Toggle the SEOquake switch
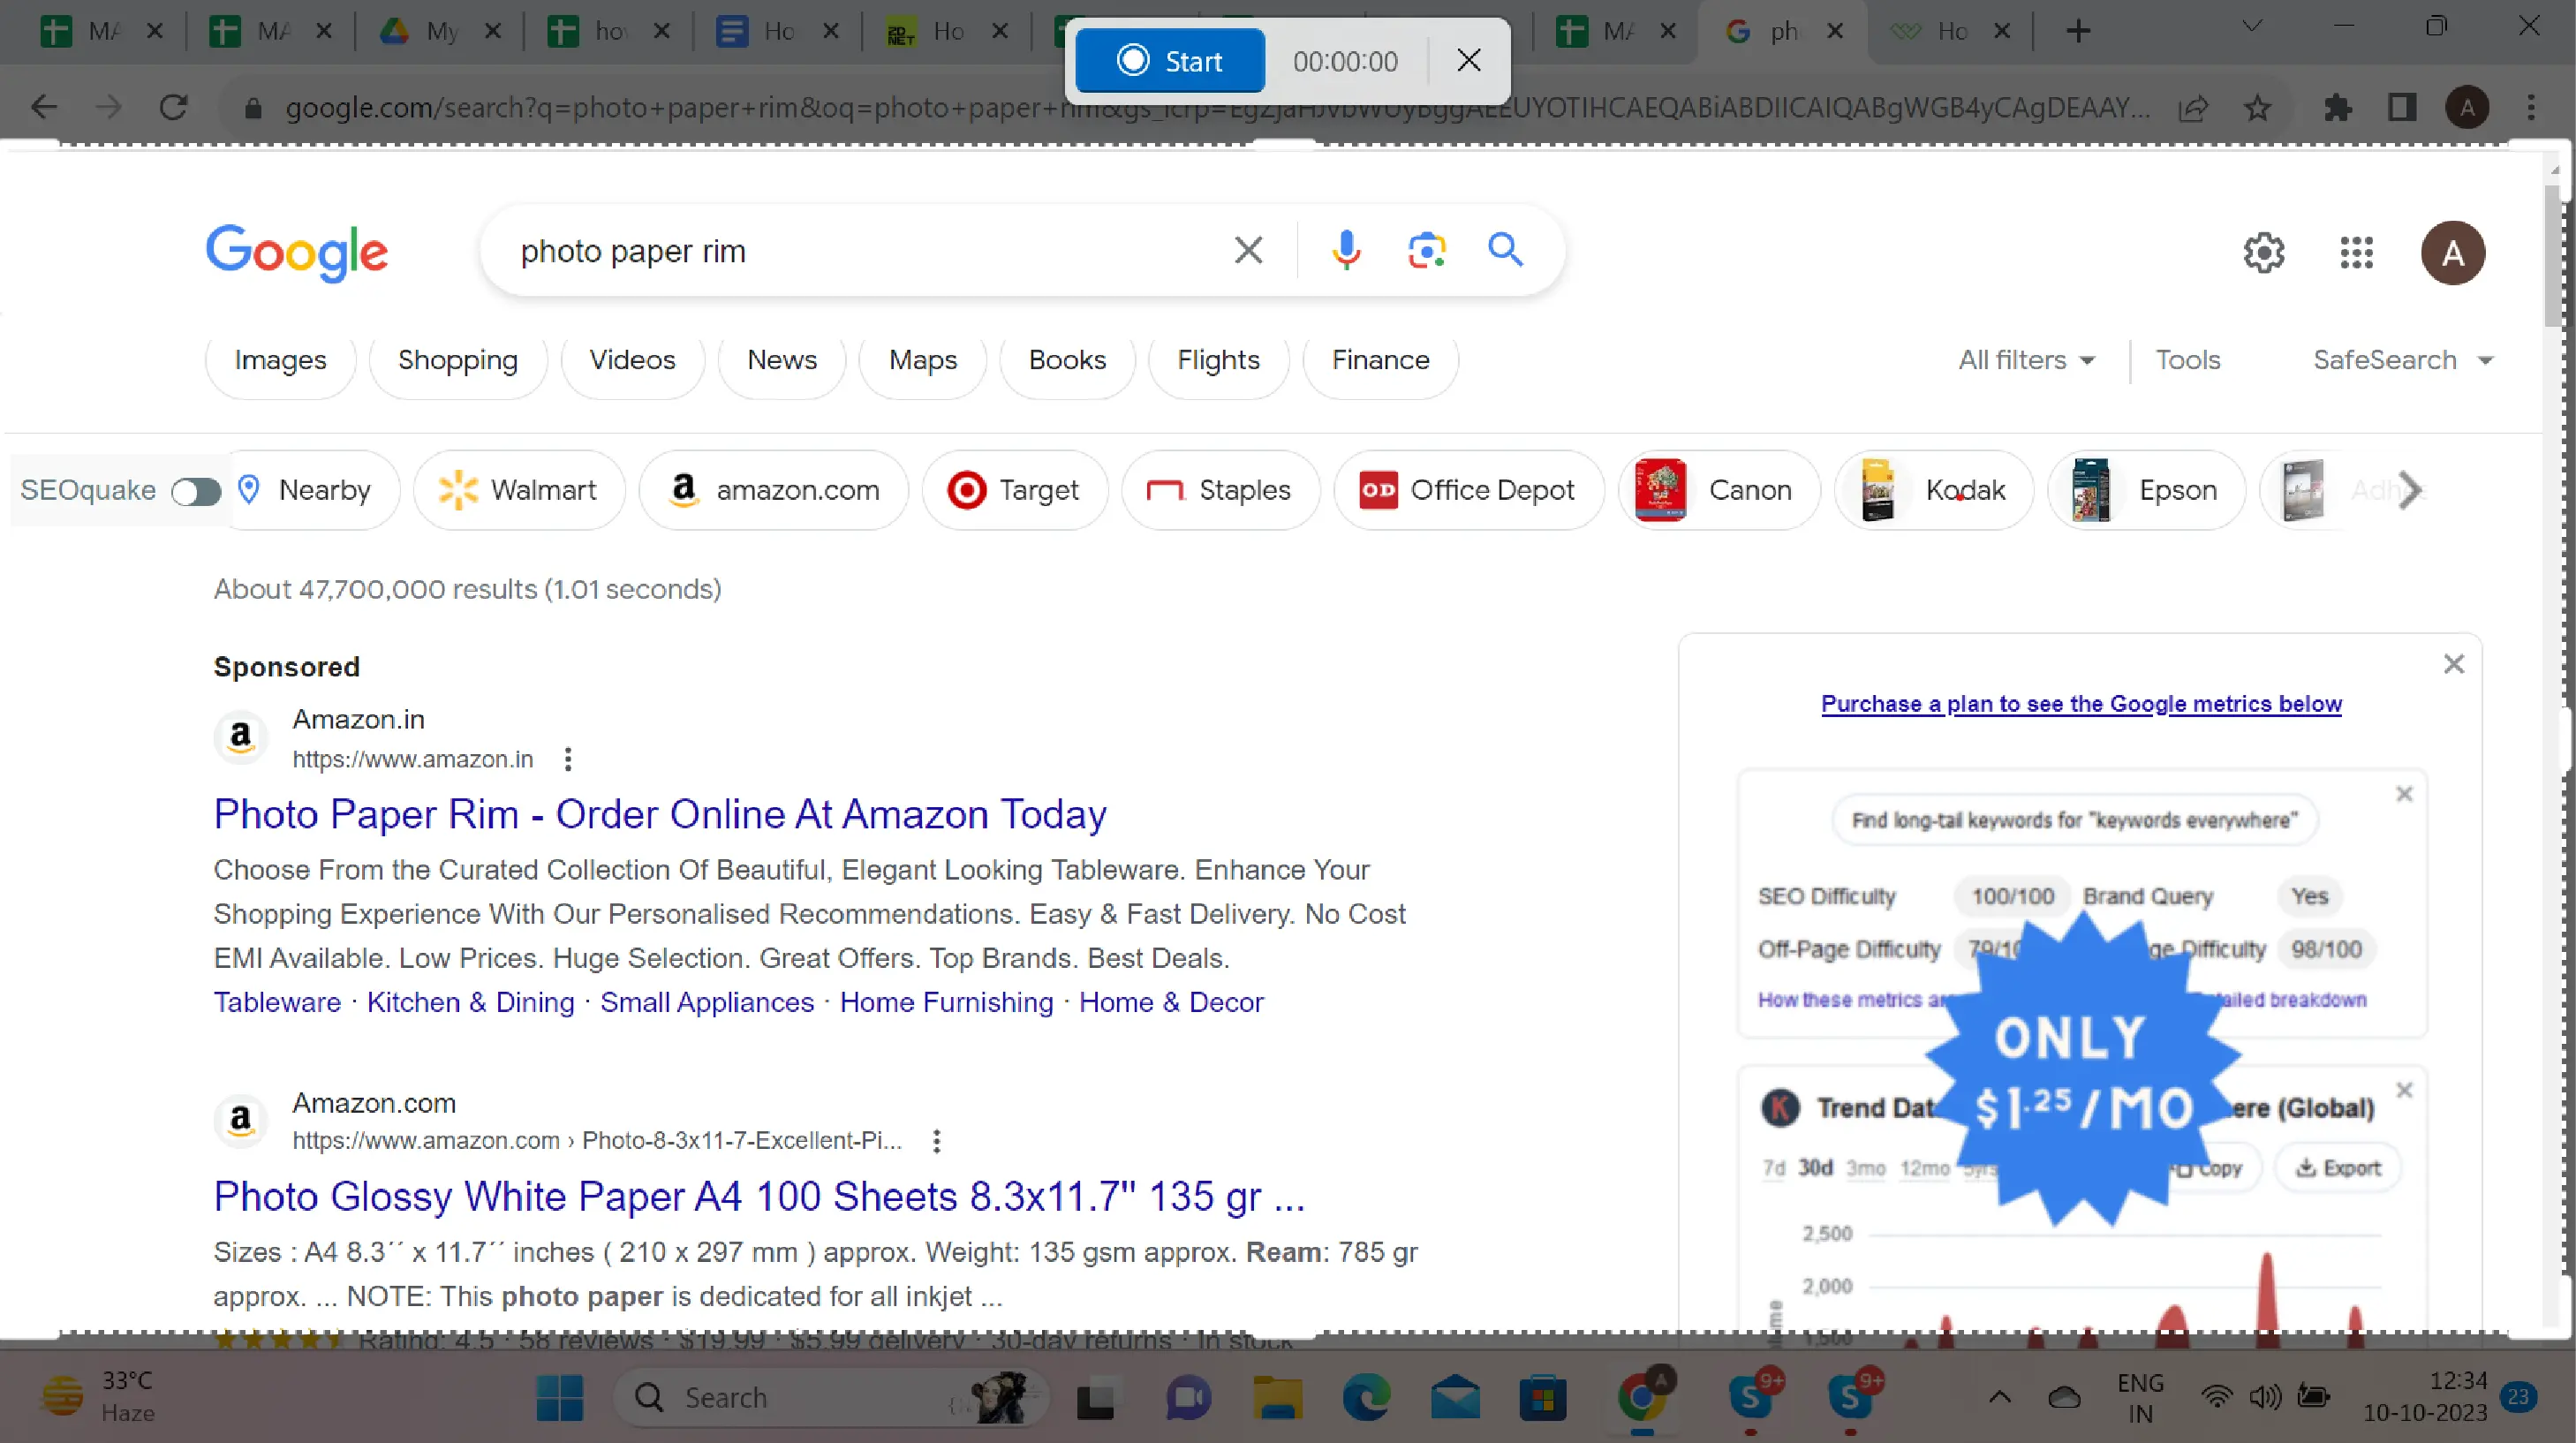This screenshot has width=2576, height=1443. [x=196, y=491]
